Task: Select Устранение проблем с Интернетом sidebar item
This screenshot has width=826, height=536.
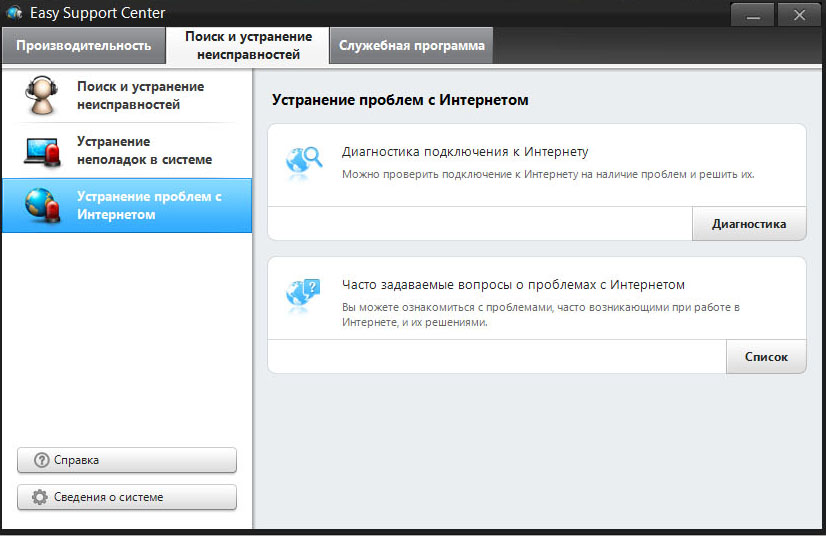Action: [127, 205]
